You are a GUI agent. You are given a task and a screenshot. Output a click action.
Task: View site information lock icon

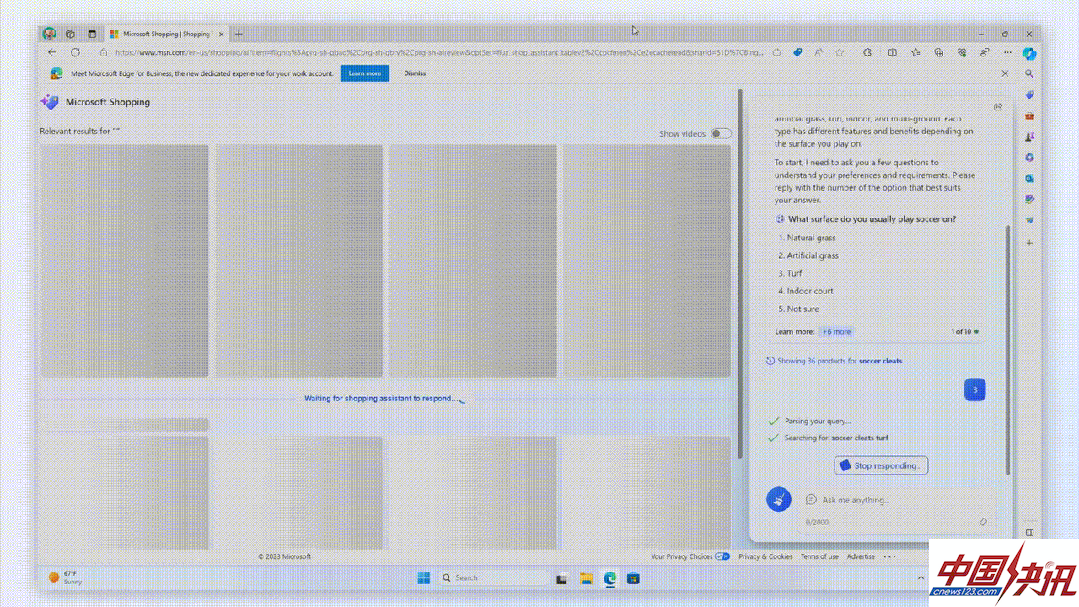[103, 52]
